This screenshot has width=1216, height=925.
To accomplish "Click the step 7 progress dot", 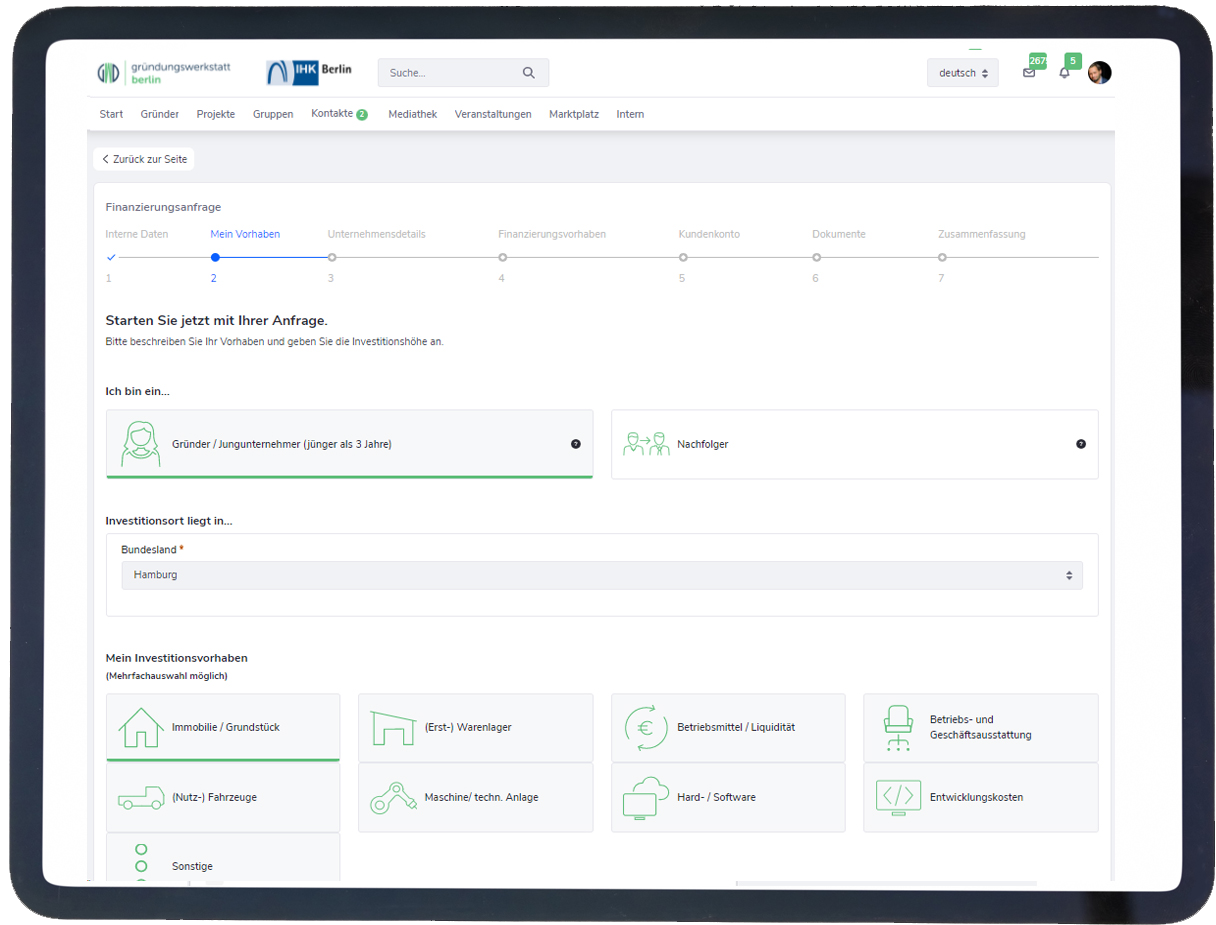I will pos(942,257).
